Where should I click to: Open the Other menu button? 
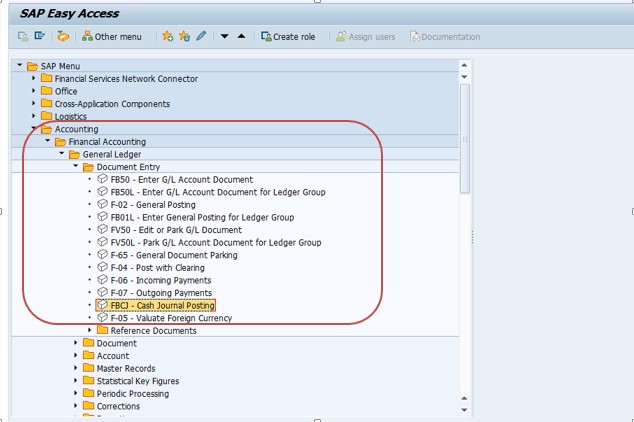coord(112,36)
